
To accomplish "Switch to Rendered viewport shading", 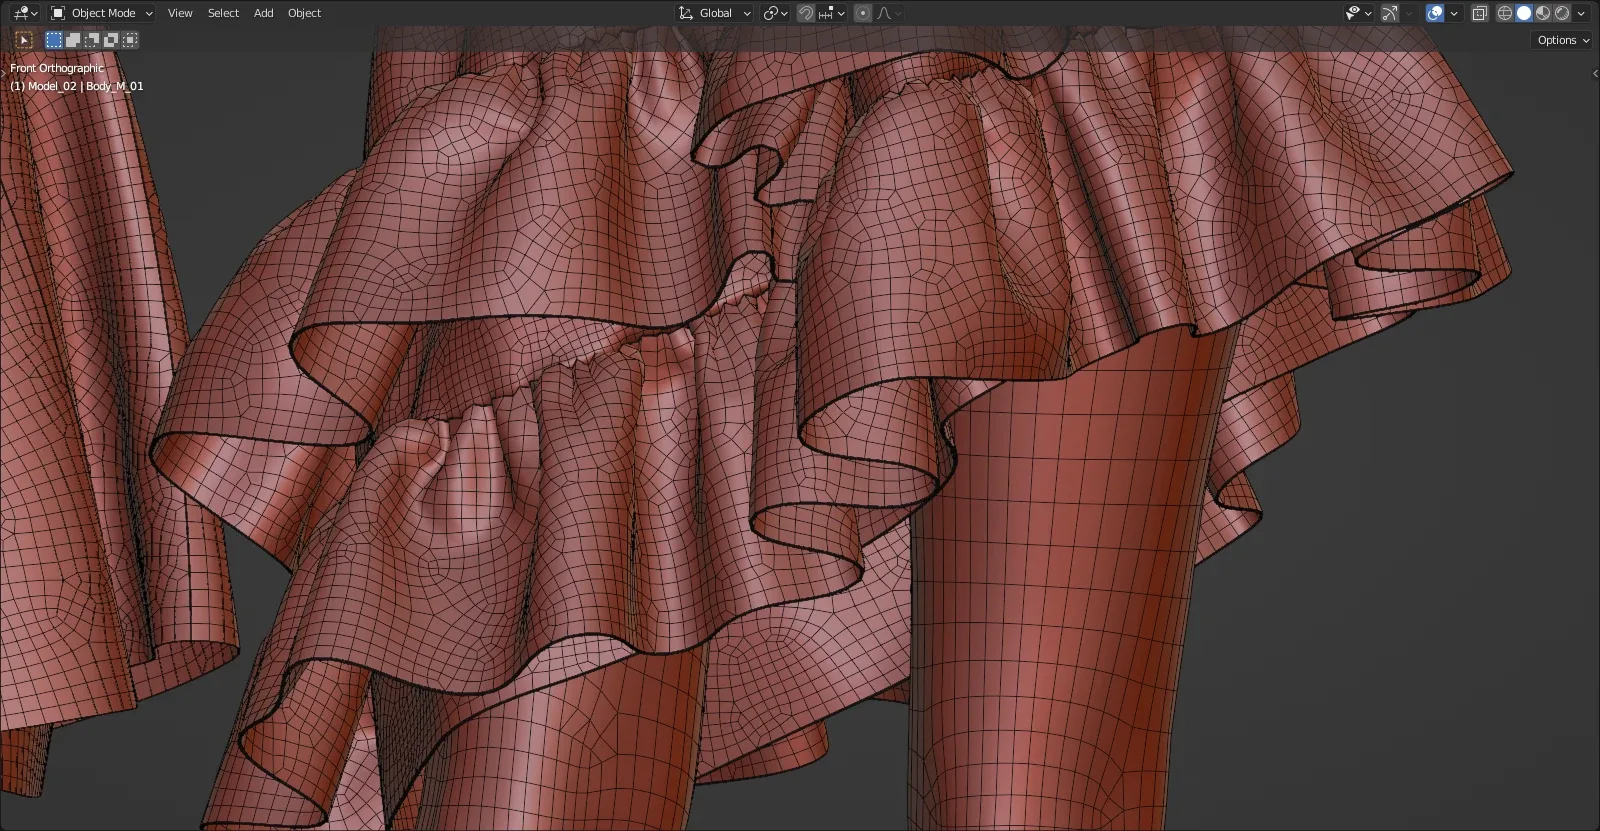I will (x=1562, y=13).
